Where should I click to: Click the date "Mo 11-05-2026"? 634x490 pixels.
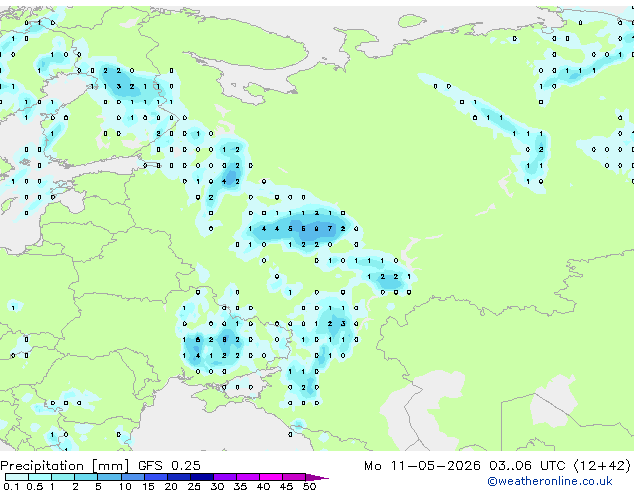point(422,466)
